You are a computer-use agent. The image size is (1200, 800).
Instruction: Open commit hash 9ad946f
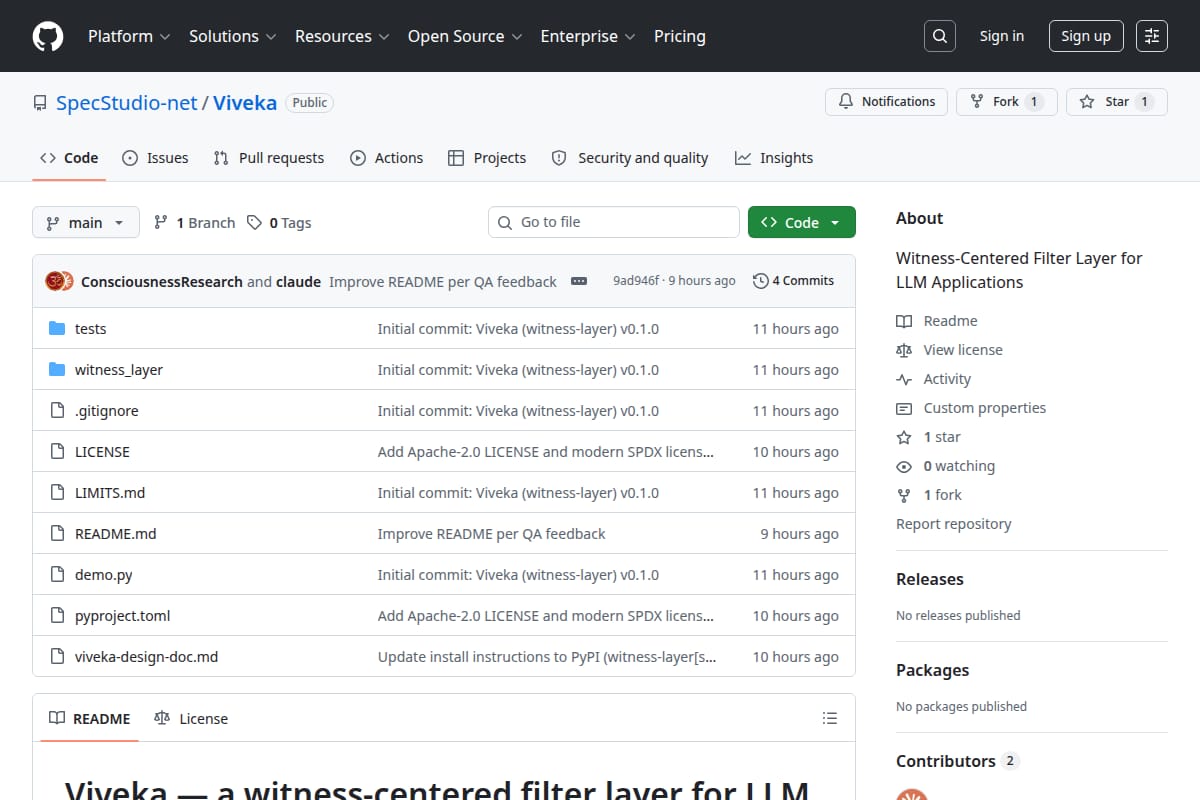(636, 281)
